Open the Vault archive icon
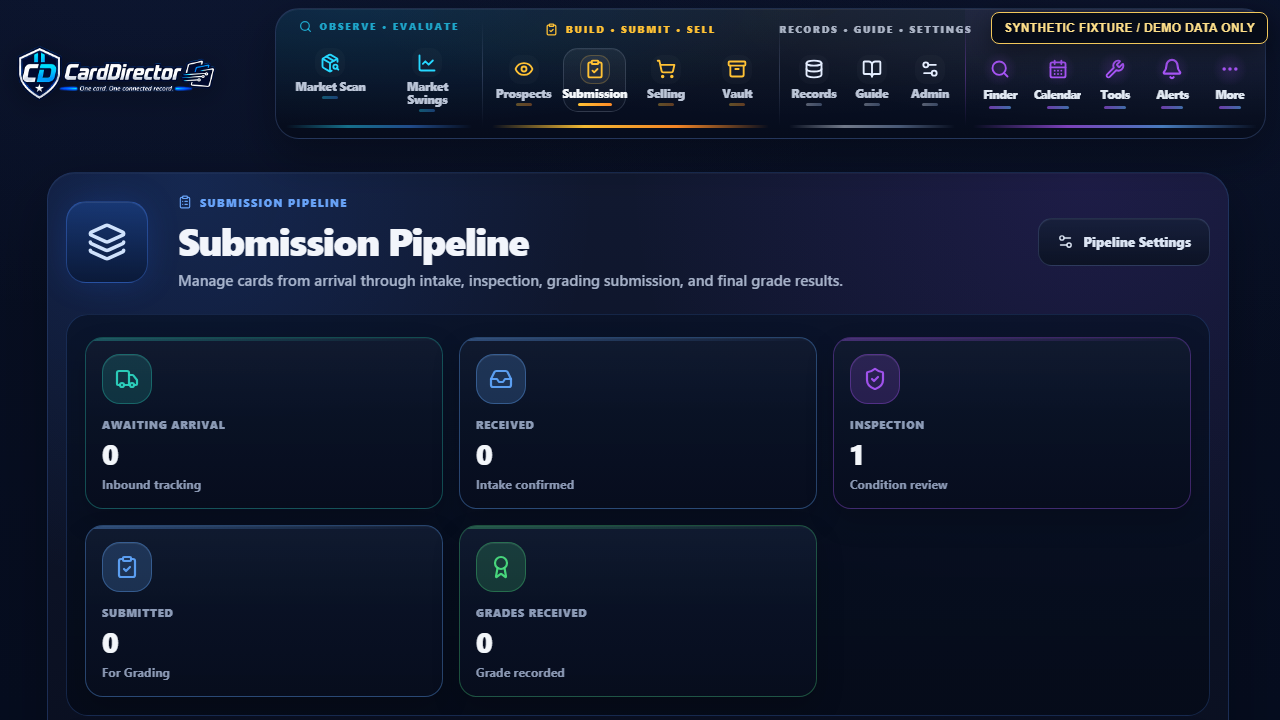This screenshot has height=720, width=1280. [737, 69]
